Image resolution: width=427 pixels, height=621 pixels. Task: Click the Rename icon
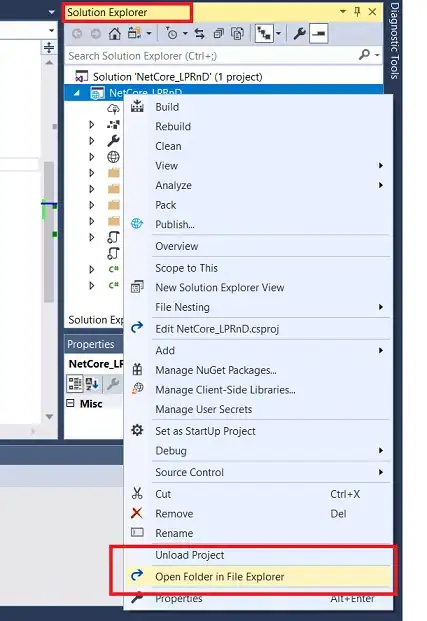click(x=137, y=532)
